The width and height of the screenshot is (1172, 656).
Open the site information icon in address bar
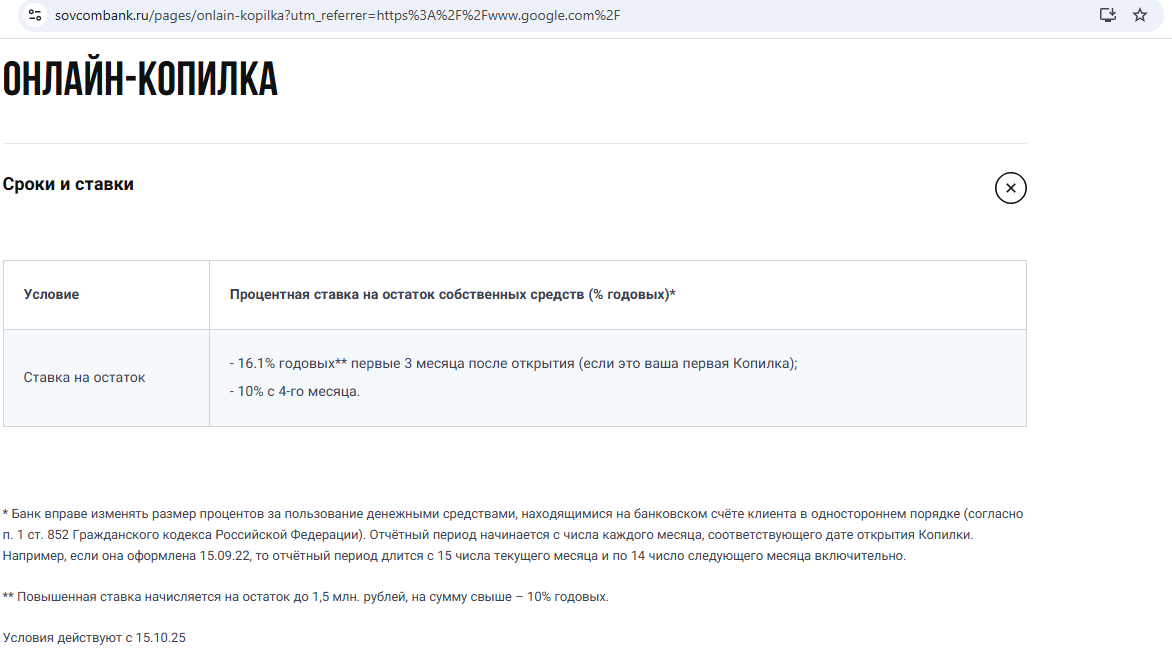pyautogui.click(x=35, y=15)
